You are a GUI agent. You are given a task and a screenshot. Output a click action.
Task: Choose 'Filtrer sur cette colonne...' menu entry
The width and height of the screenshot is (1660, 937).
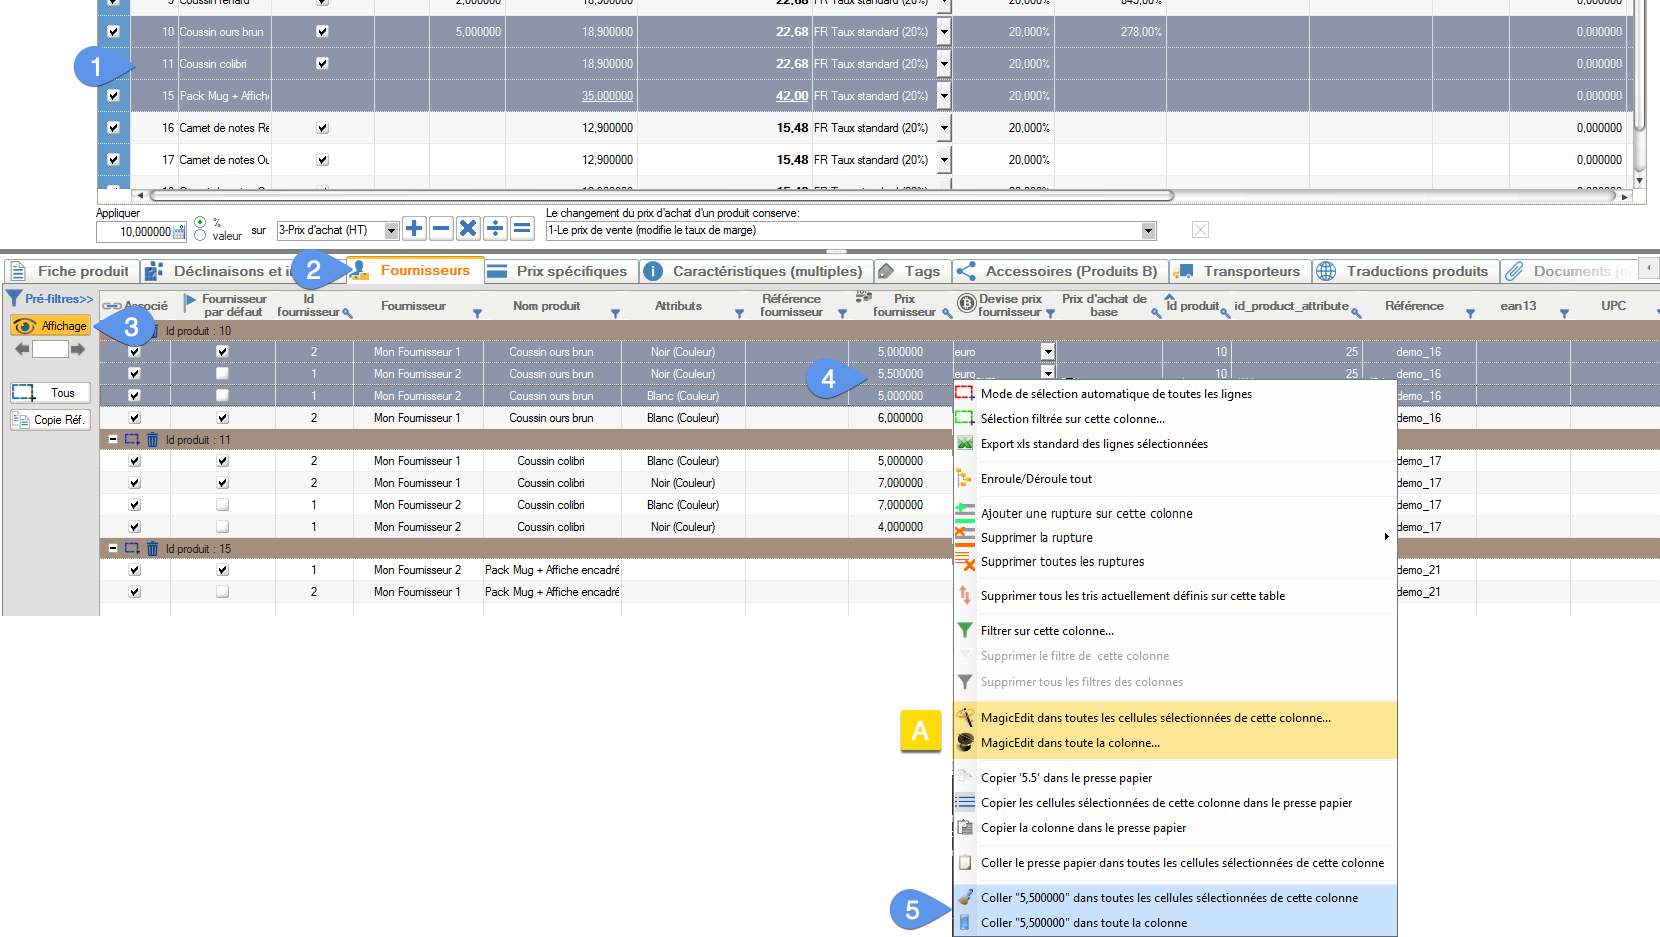pyautogui.click(x=1047, y=631)
